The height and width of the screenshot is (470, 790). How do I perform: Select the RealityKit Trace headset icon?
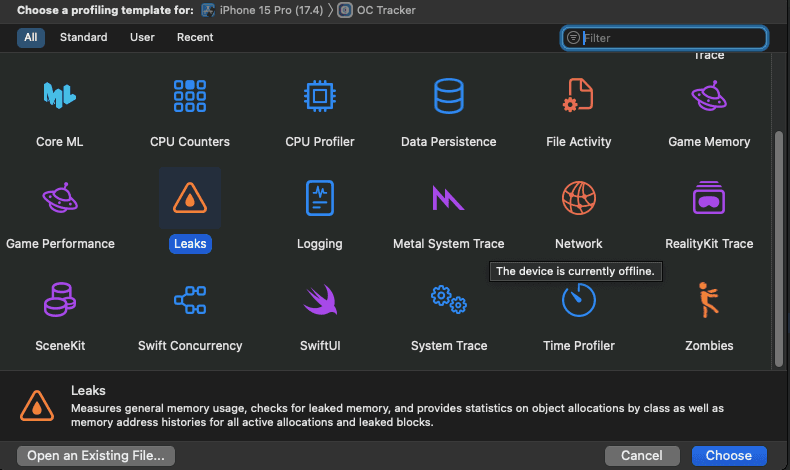tap(708, 198)
